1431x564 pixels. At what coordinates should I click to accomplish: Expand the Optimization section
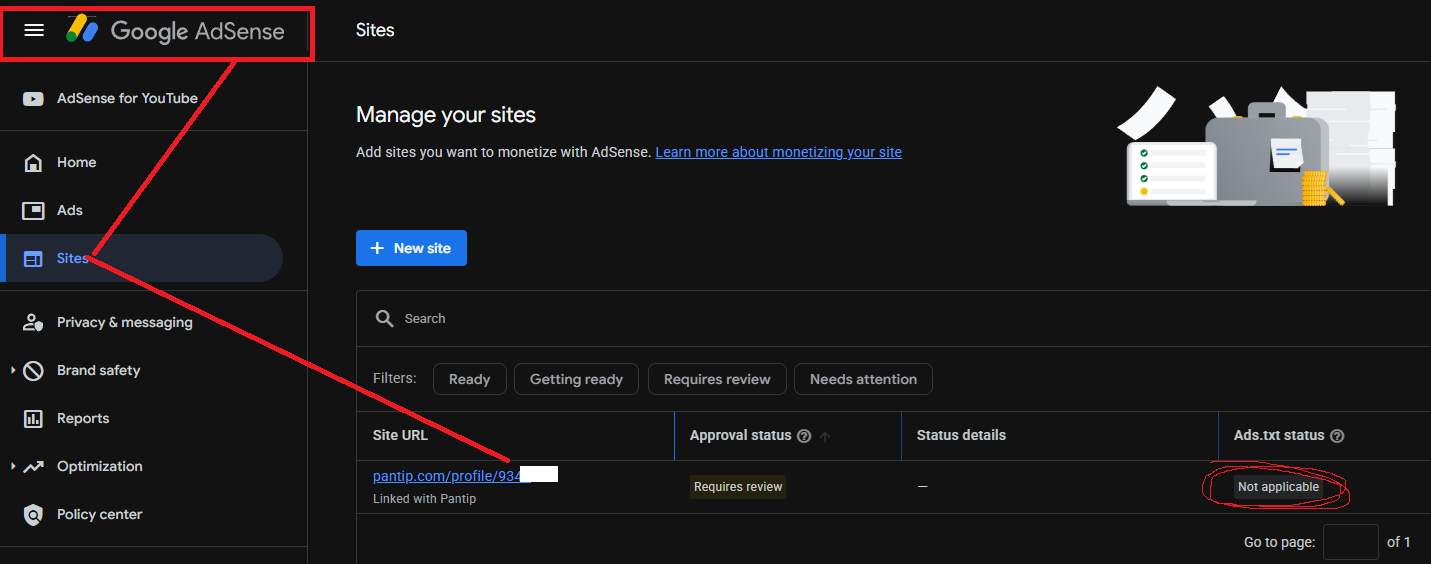(13, 466)
